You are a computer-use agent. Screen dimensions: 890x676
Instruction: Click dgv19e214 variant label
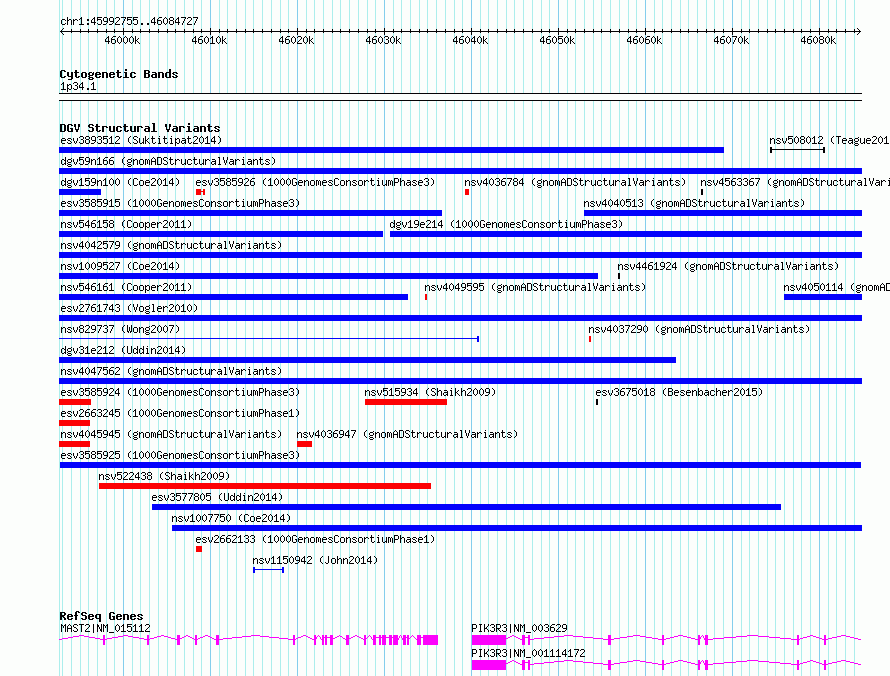click(x=506, y=224)
